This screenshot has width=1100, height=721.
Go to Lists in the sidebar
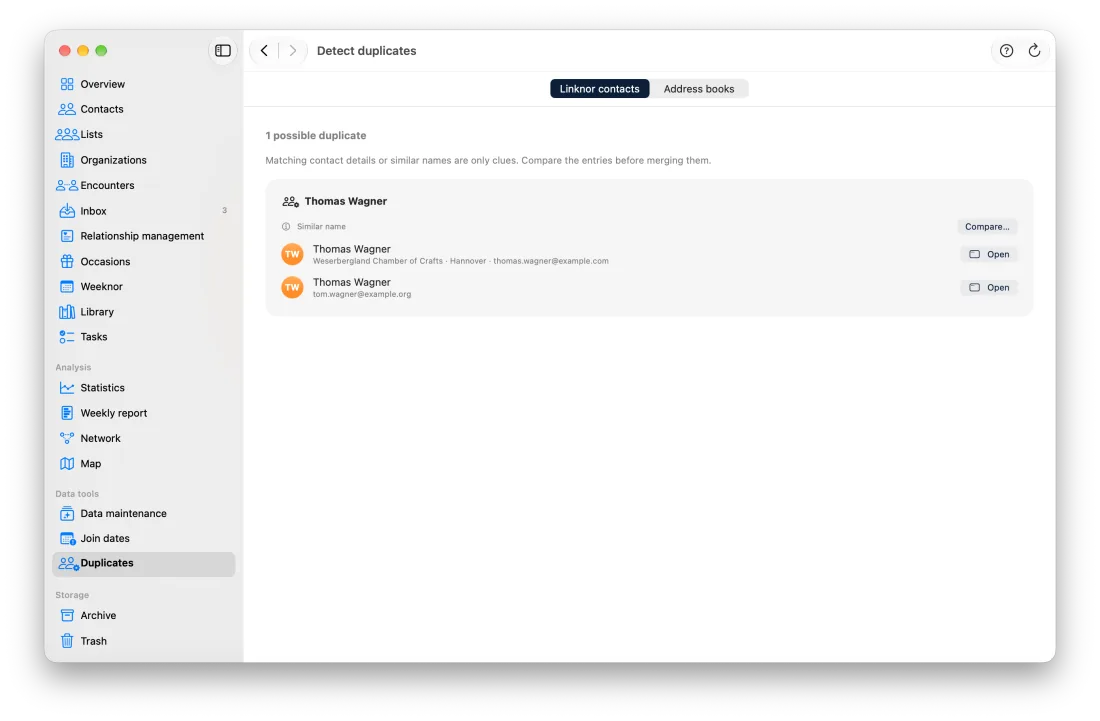(x=143, y=135)
